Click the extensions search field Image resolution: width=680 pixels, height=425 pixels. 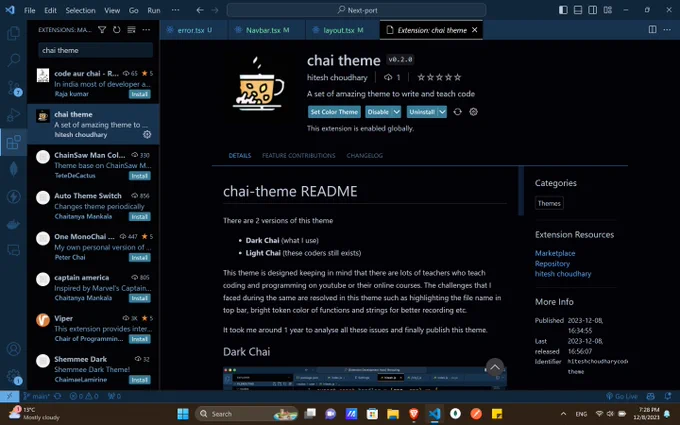(95, 50)
